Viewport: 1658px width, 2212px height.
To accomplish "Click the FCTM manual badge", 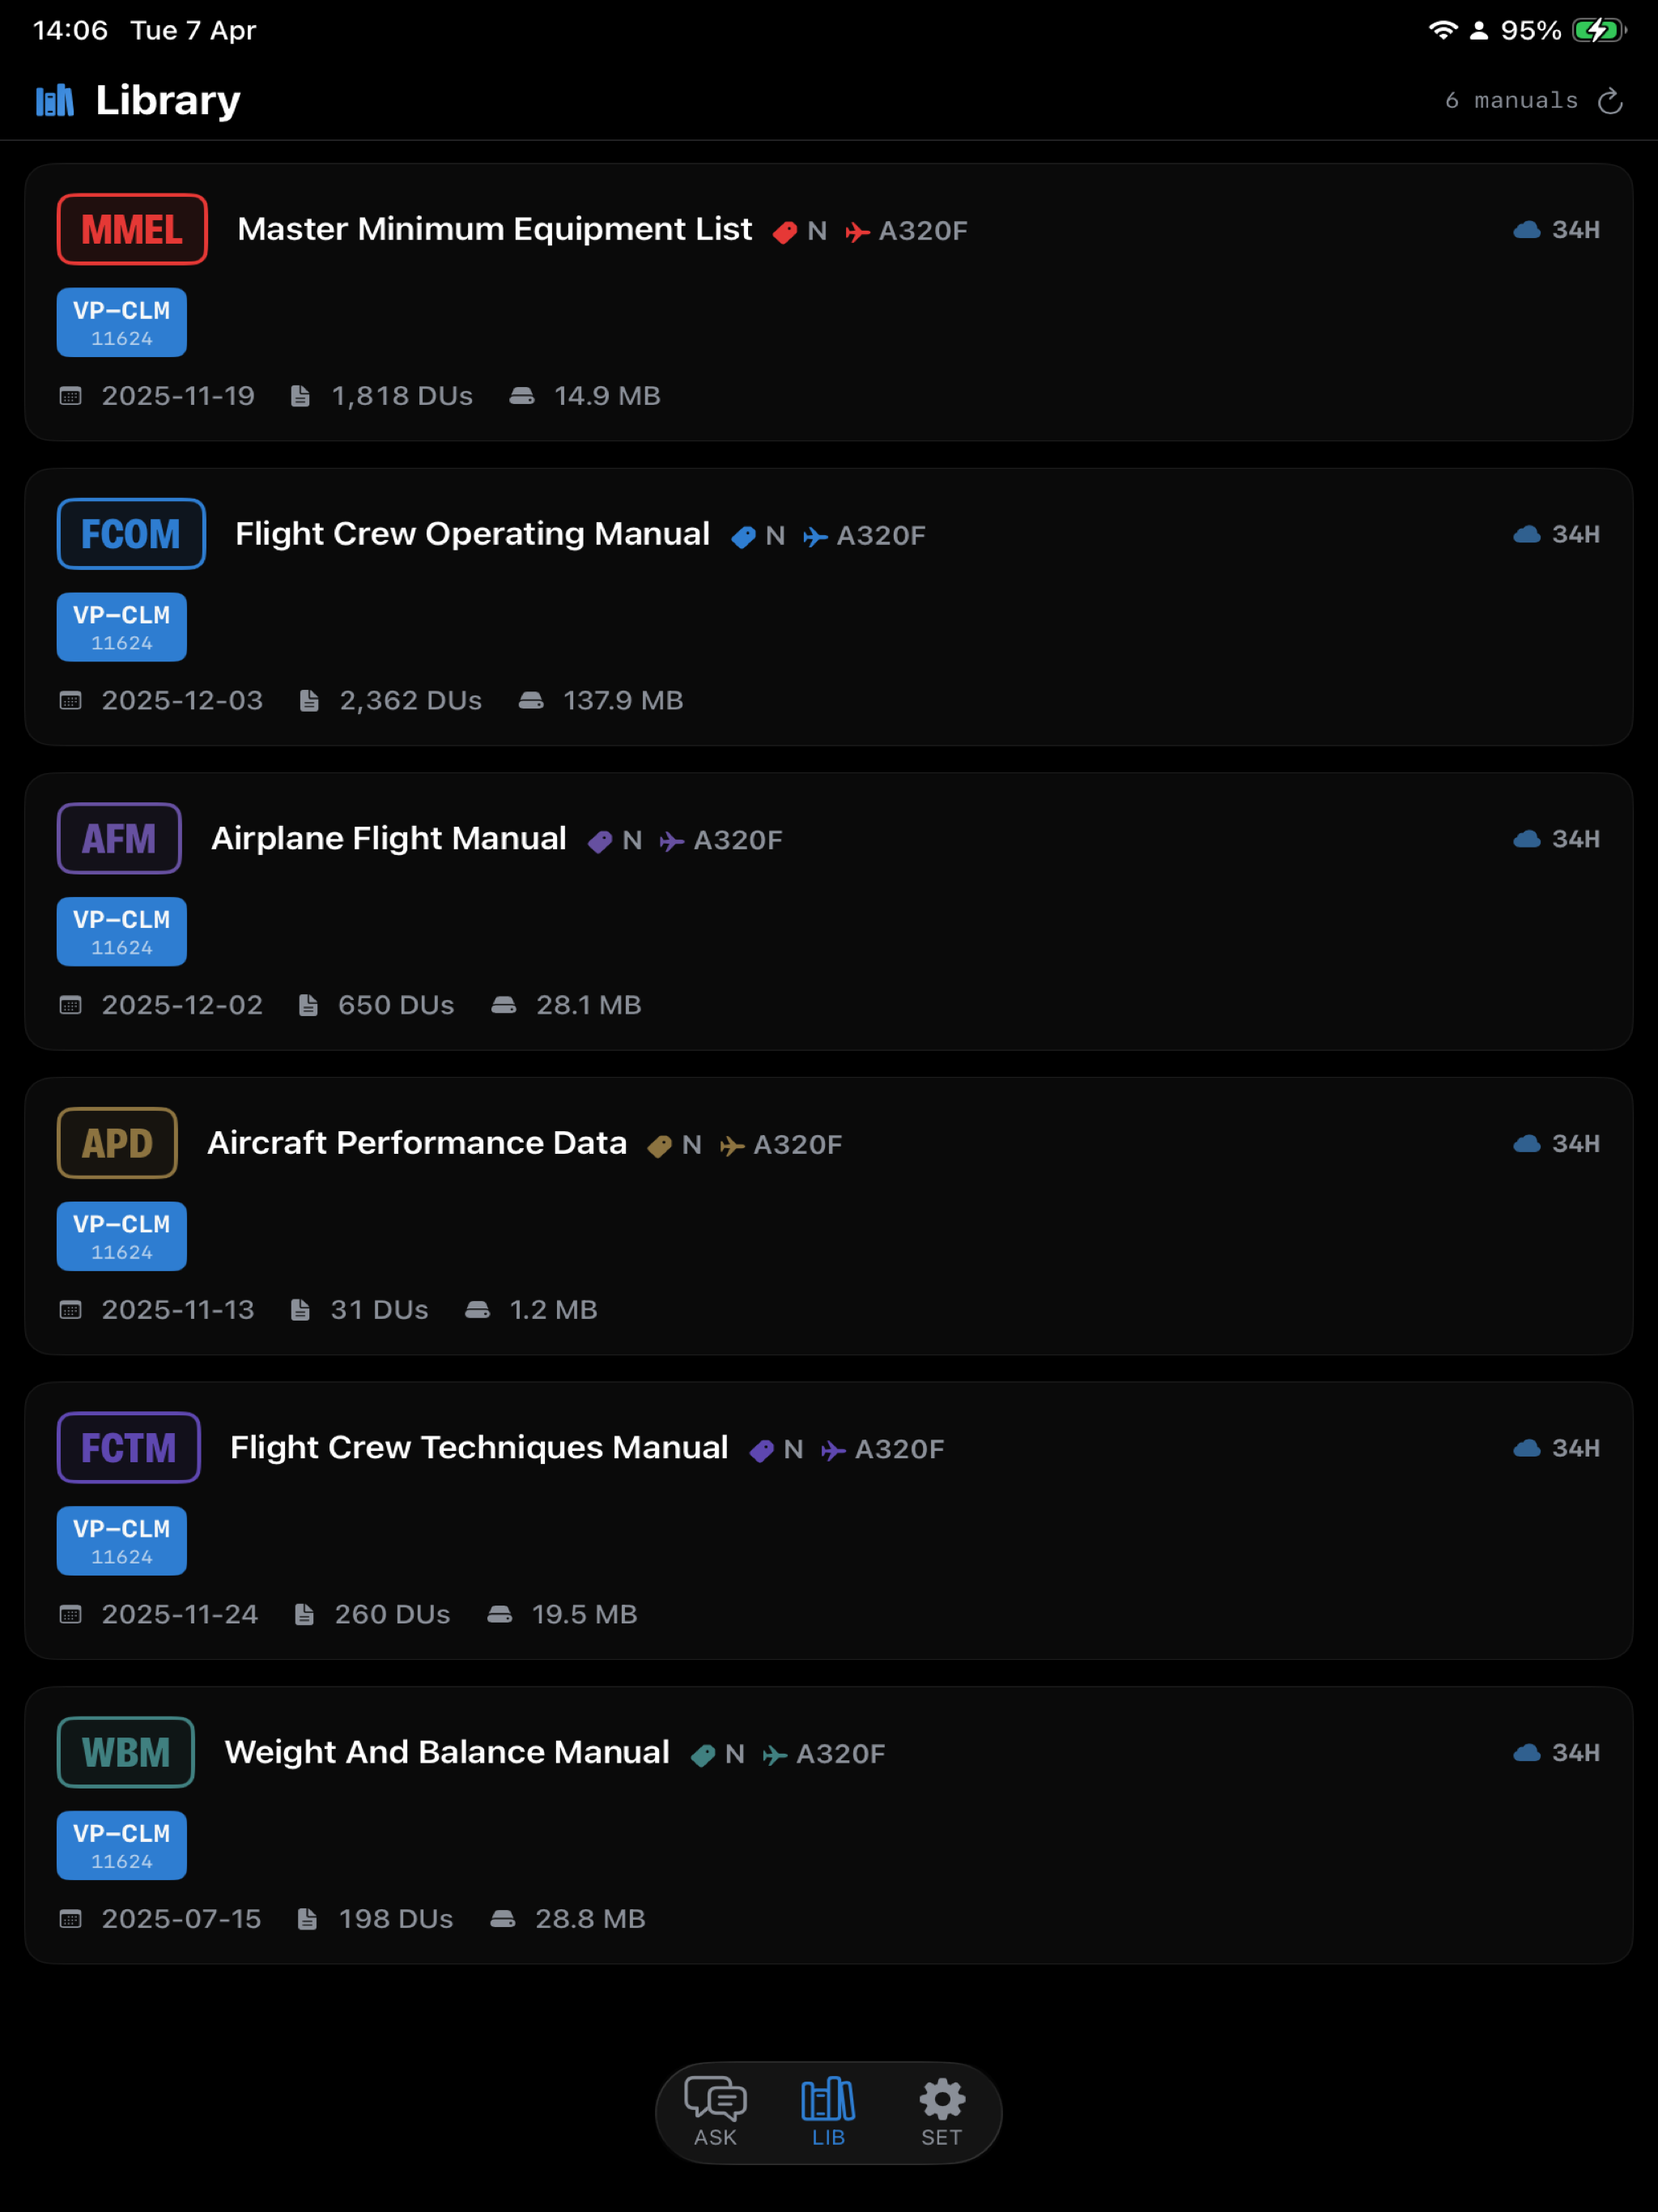I will tap(129, 1448).
